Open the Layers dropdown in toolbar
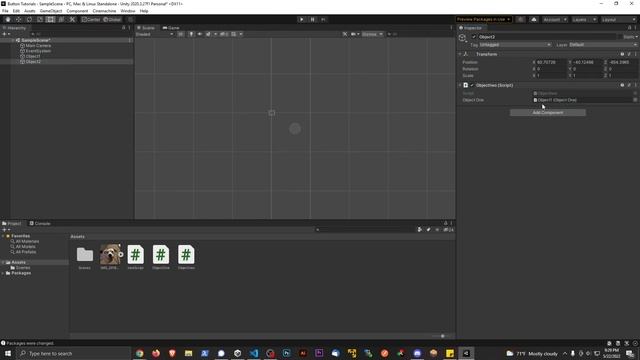 (584, 19)
